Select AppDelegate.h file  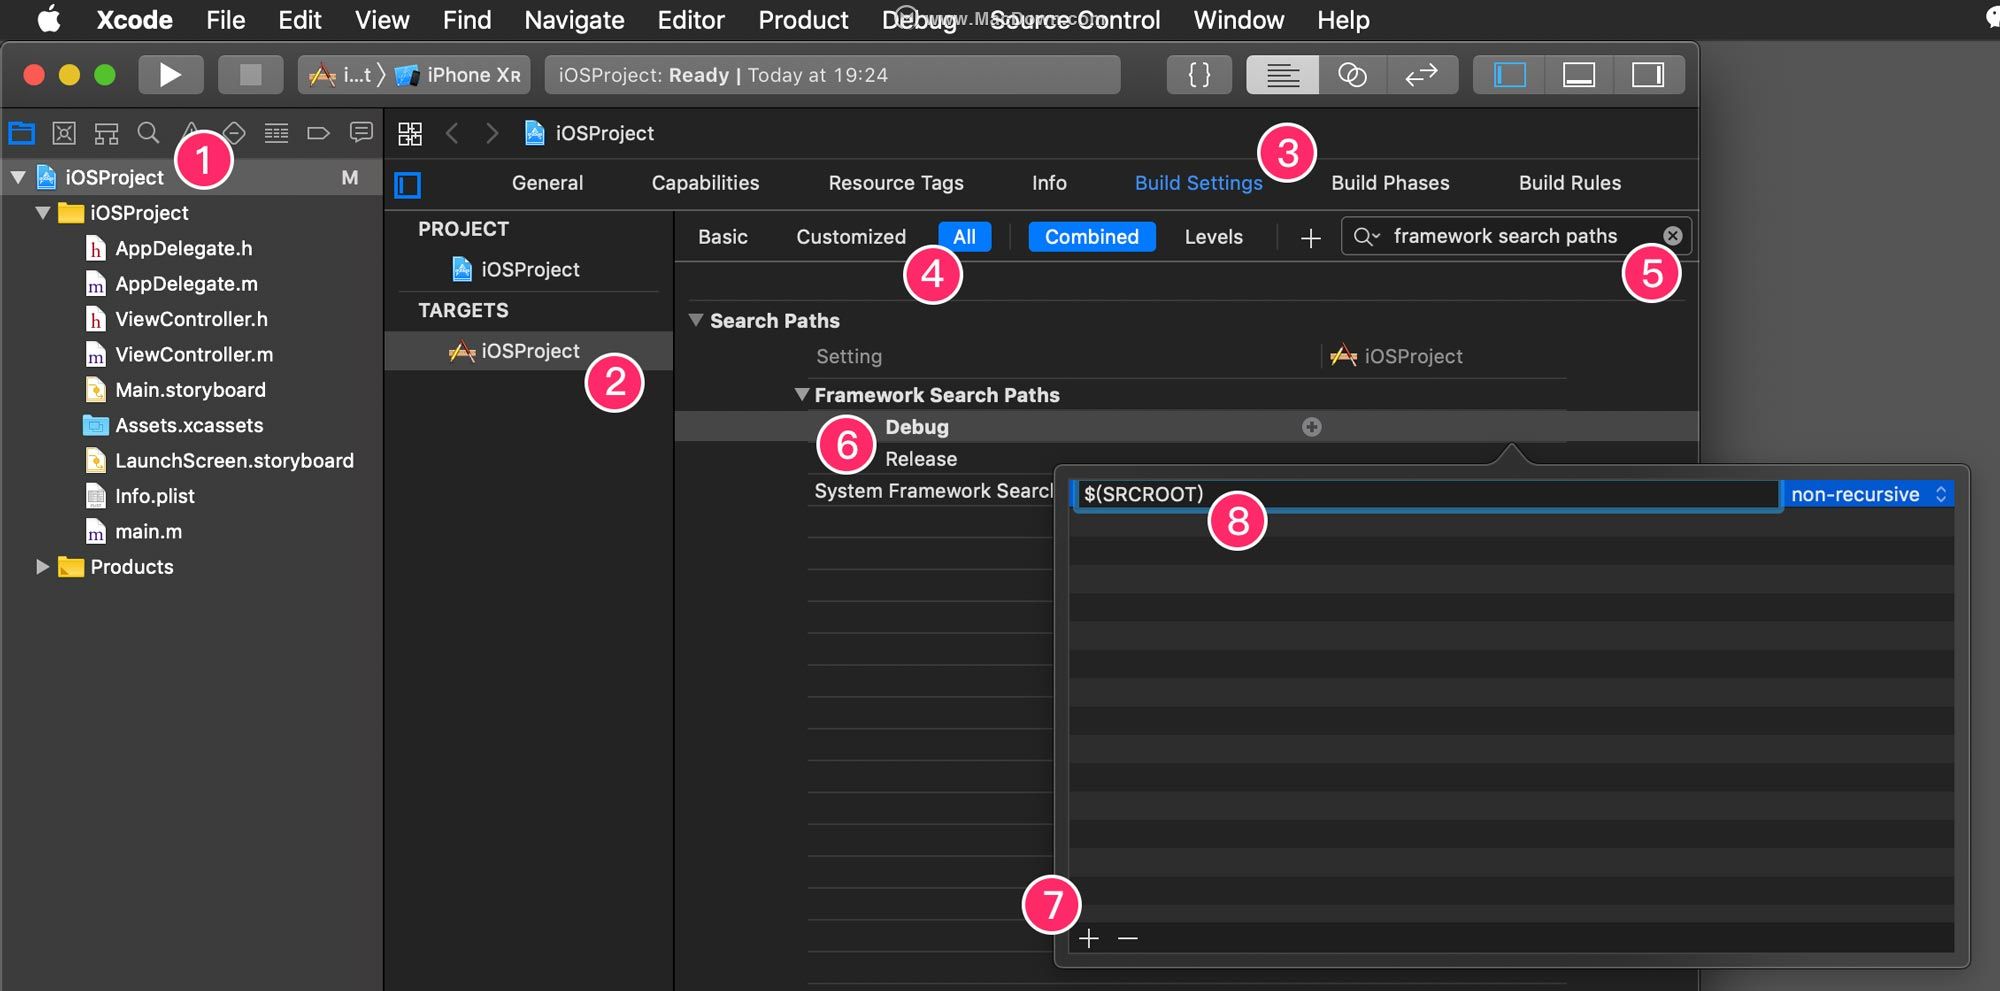[x=183, y=248]
